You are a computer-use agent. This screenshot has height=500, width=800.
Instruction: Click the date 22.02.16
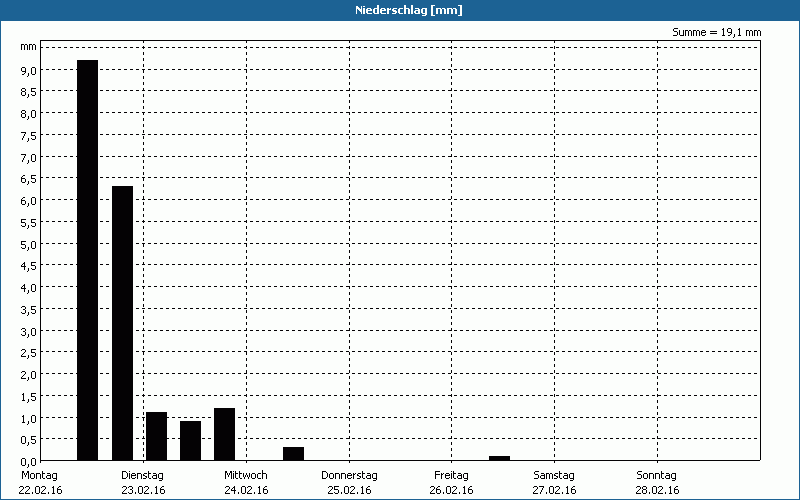(x=40, y=490)
